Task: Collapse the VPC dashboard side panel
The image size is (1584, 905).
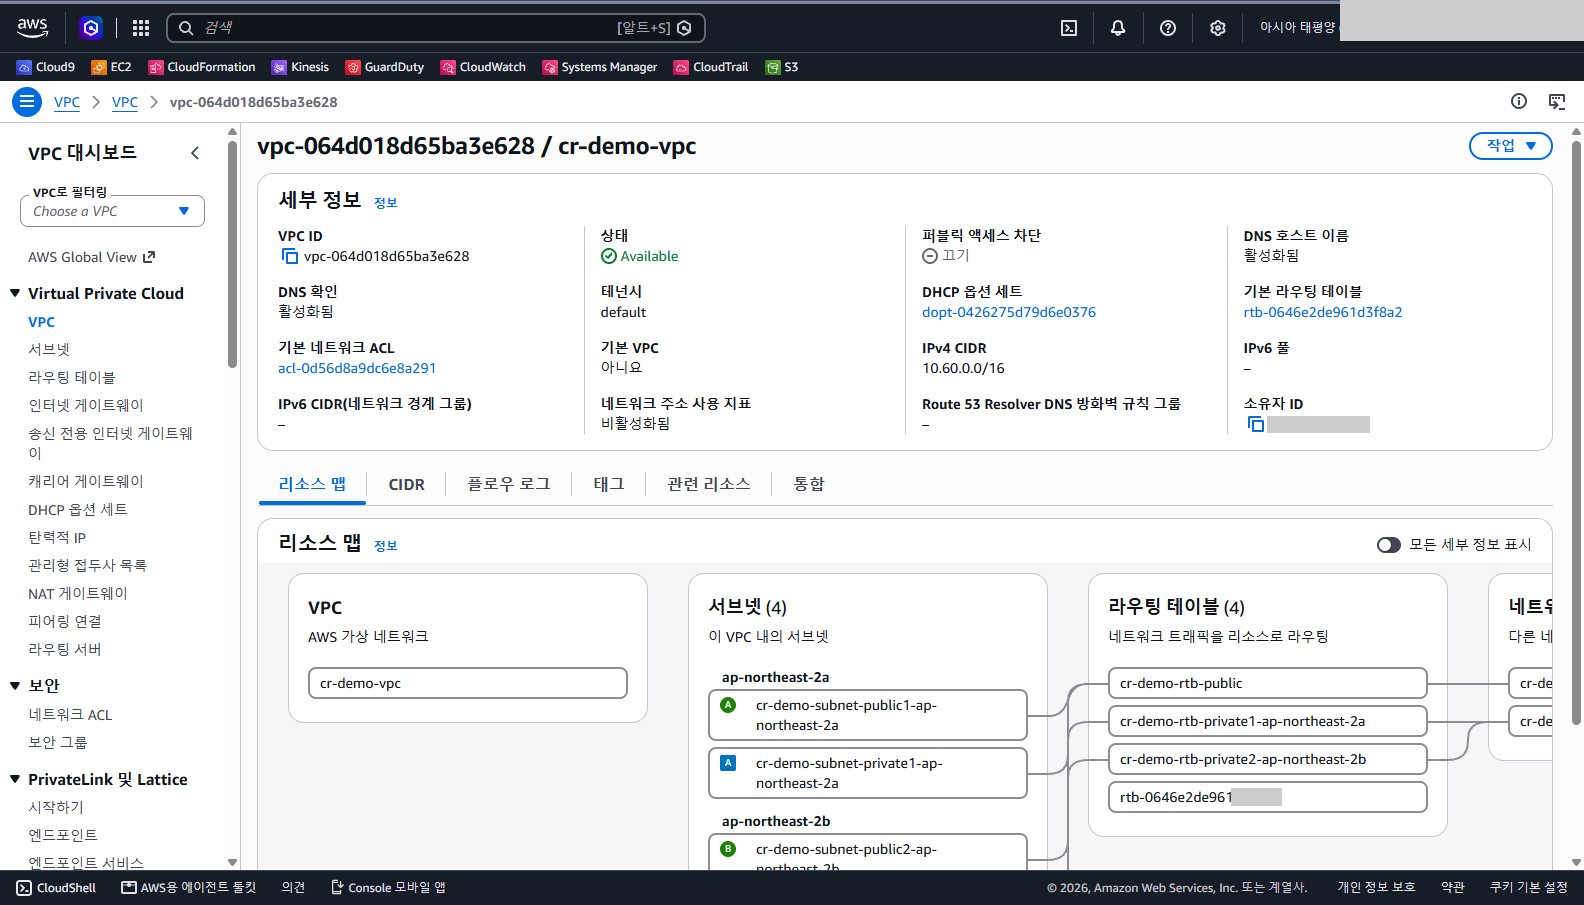Action: [195, 153]
